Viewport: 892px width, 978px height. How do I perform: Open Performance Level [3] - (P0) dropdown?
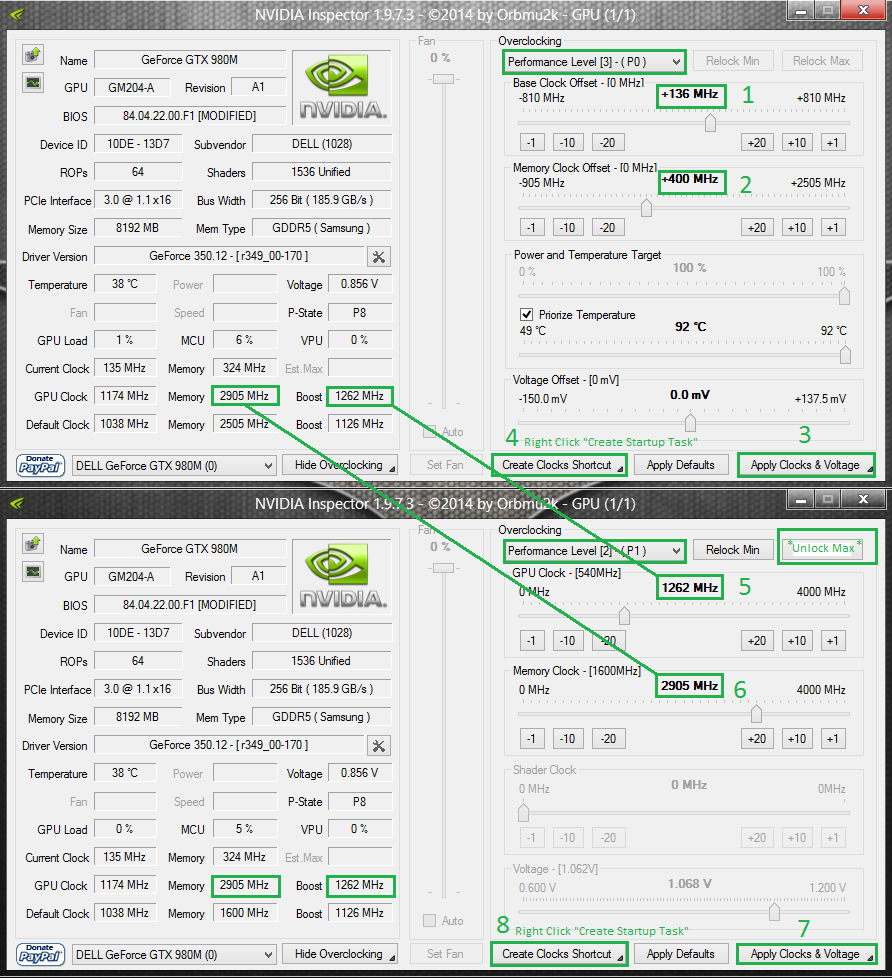pyautogui.click(x=594, y=62)
